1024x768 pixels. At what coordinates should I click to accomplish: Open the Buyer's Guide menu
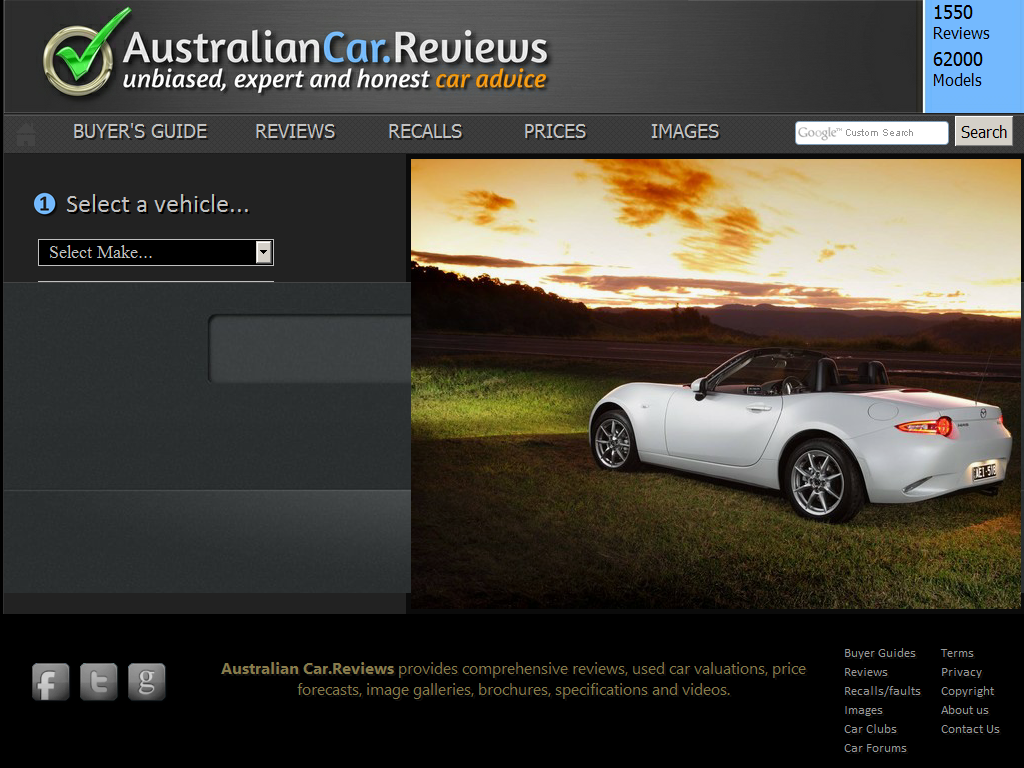click(140, 132)
